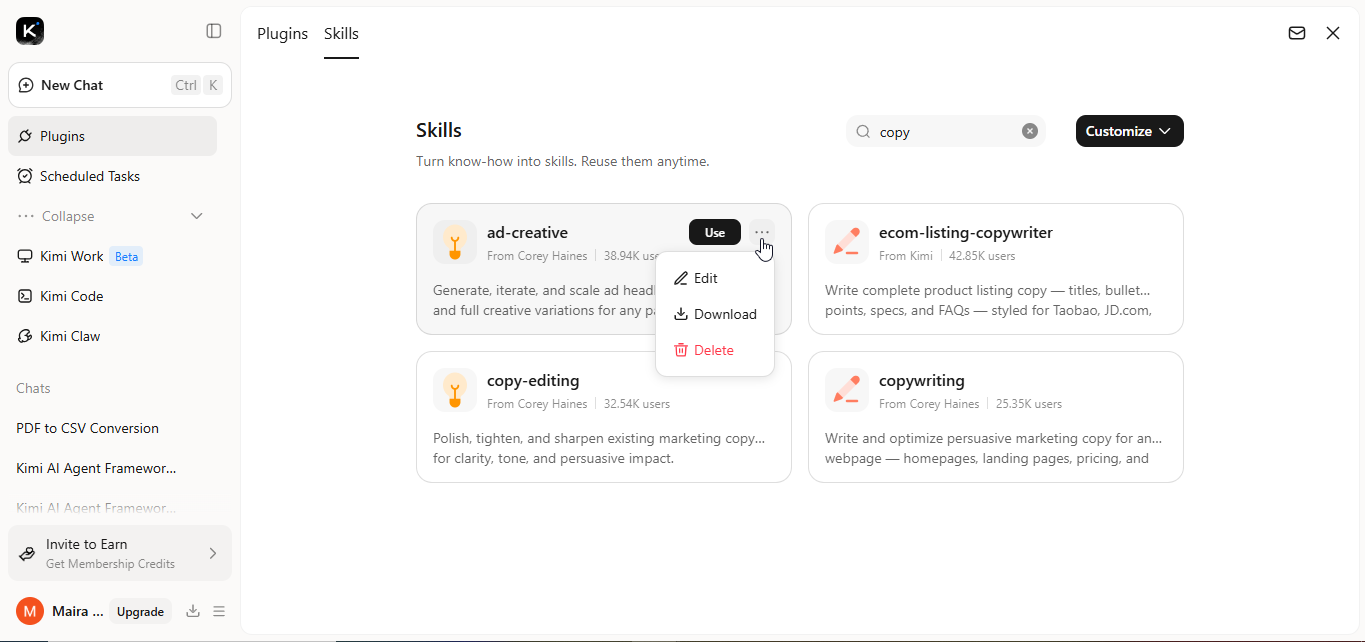The width and height of the screenshot is (1365, 642).
Task: Select the Skills tab
Action: 341,33
